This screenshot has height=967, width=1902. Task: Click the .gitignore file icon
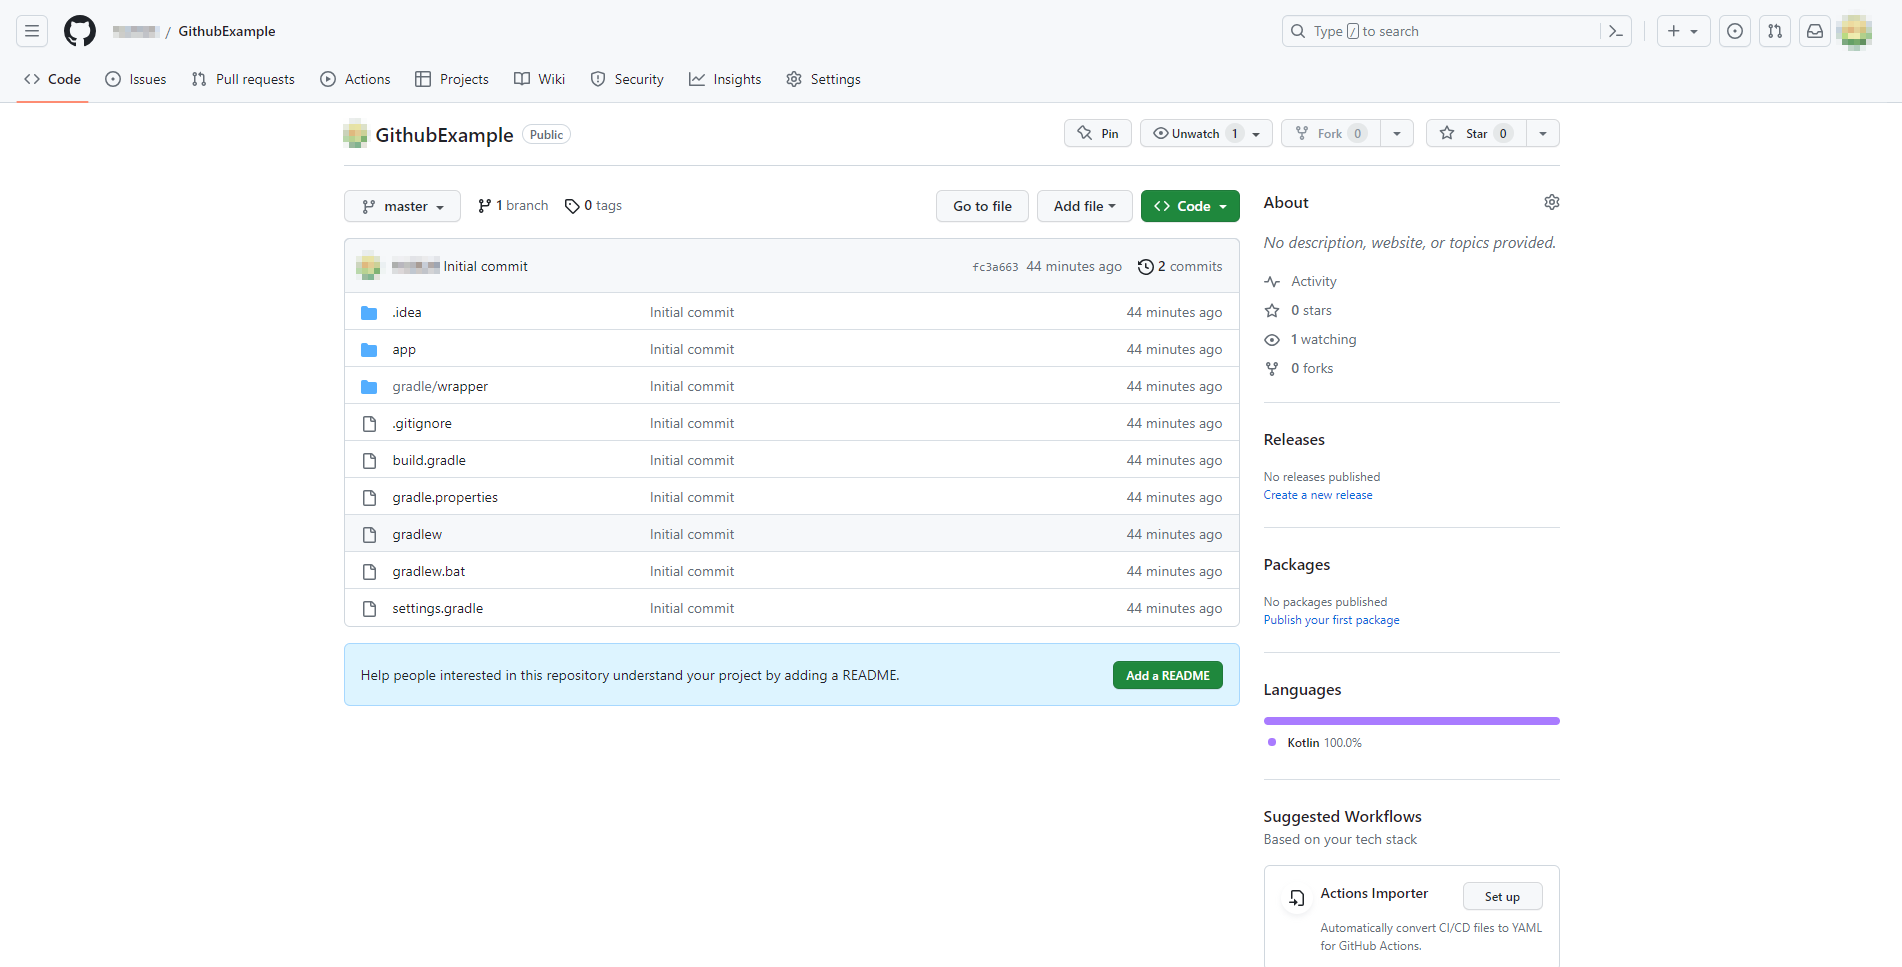pos(369,423)
